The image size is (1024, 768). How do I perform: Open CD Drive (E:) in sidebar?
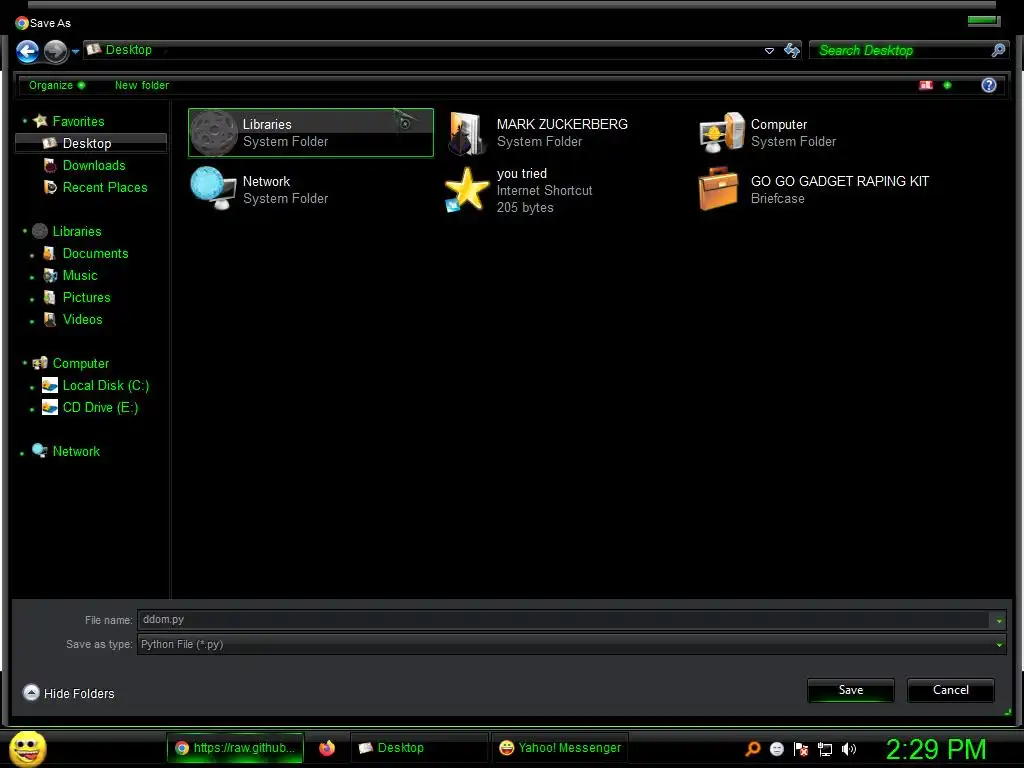pyautogui.click(x=100, y=408)
